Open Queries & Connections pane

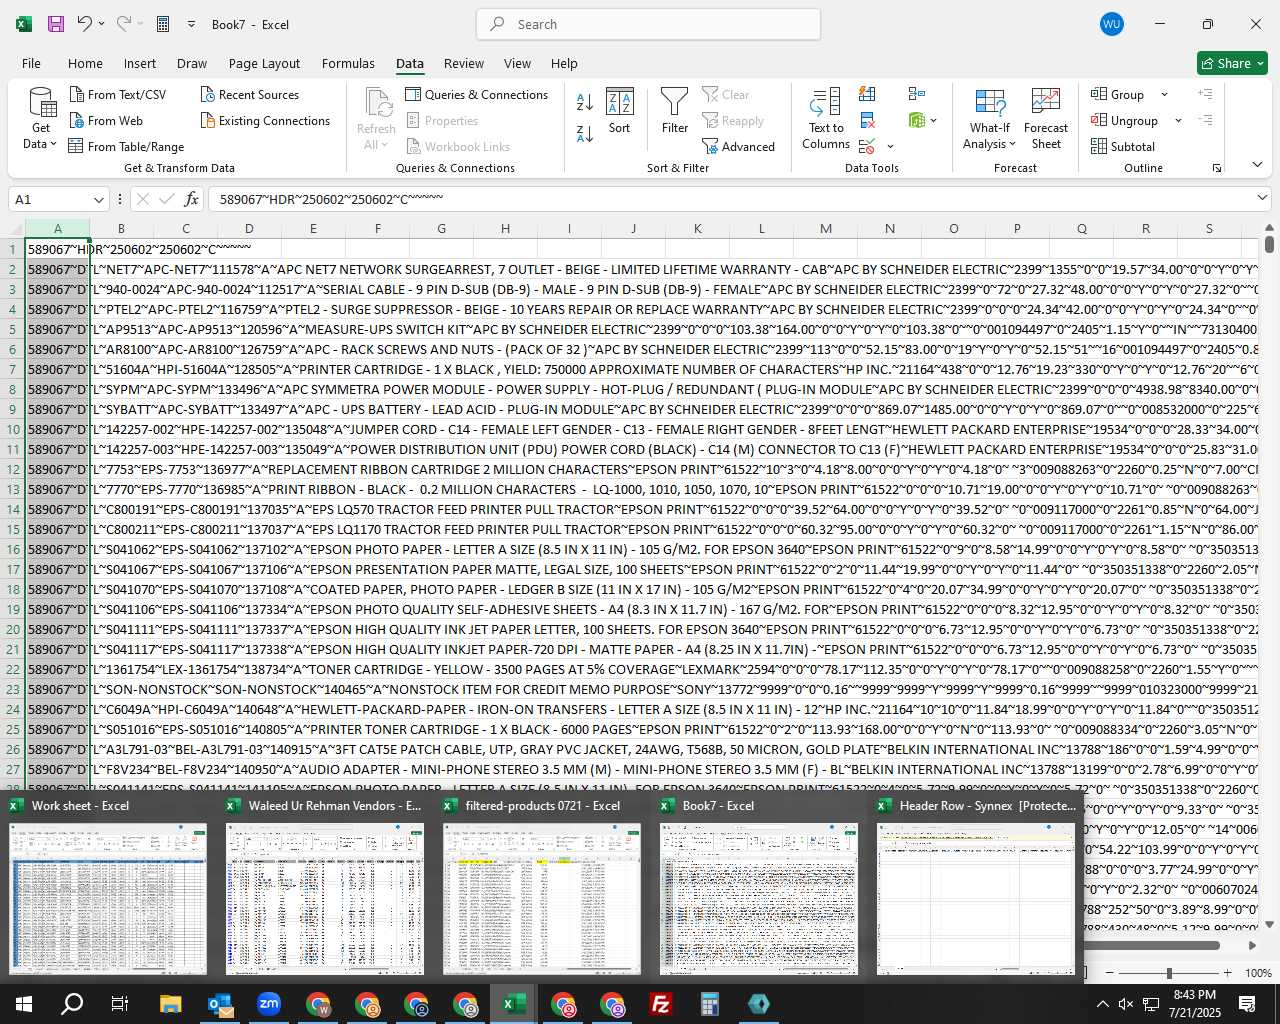(477, 94)
